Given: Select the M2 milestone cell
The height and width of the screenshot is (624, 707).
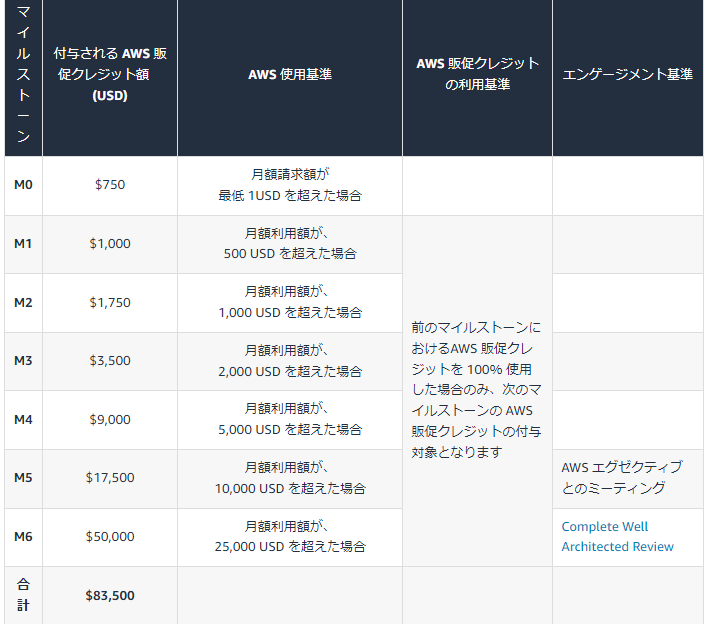Looking at the screenshot, I should click(x=23, y=303).
